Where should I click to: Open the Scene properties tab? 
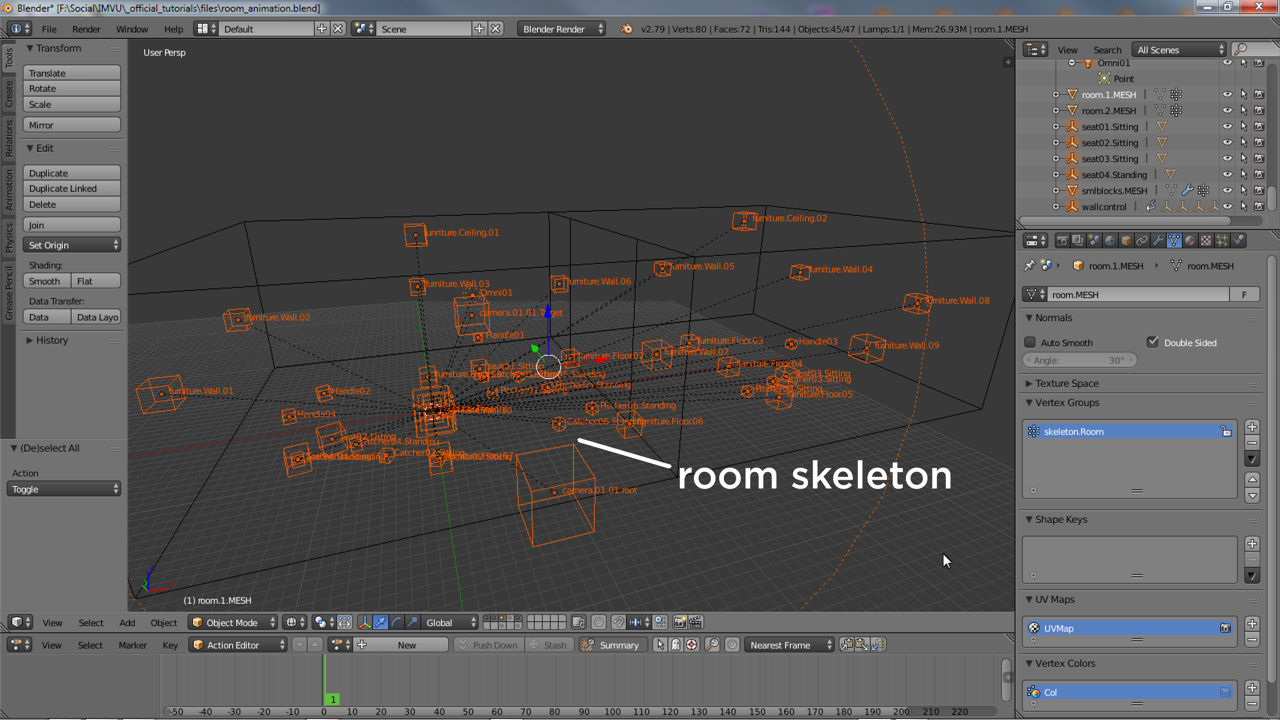pos(1094,240)
